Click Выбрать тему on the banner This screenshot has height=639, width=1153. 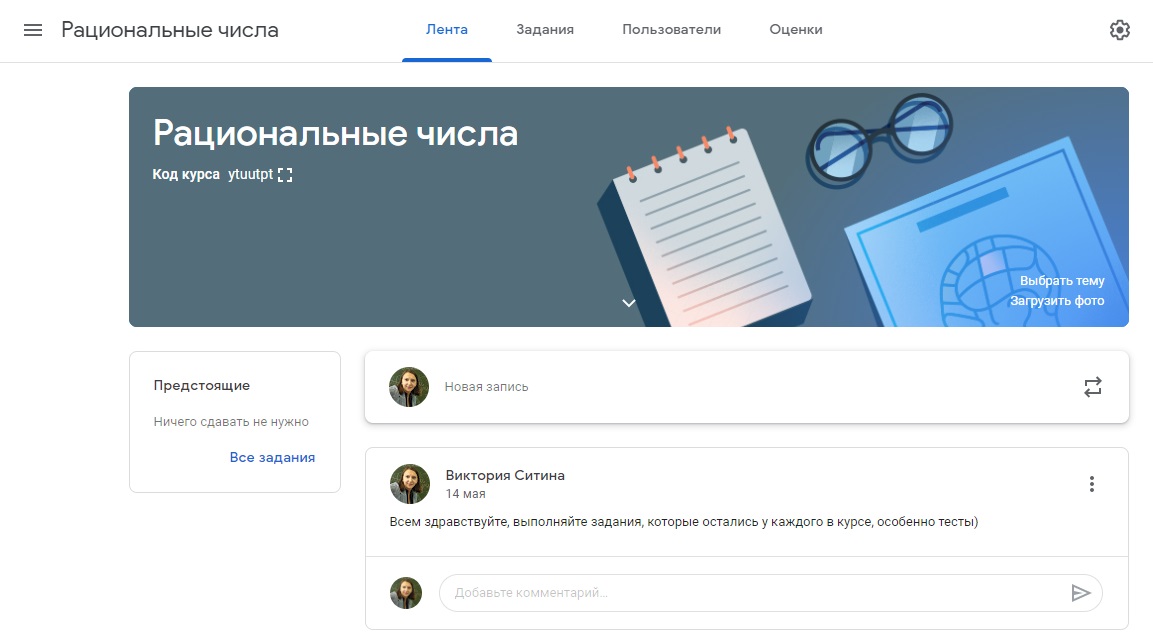tap(1062, 281)
